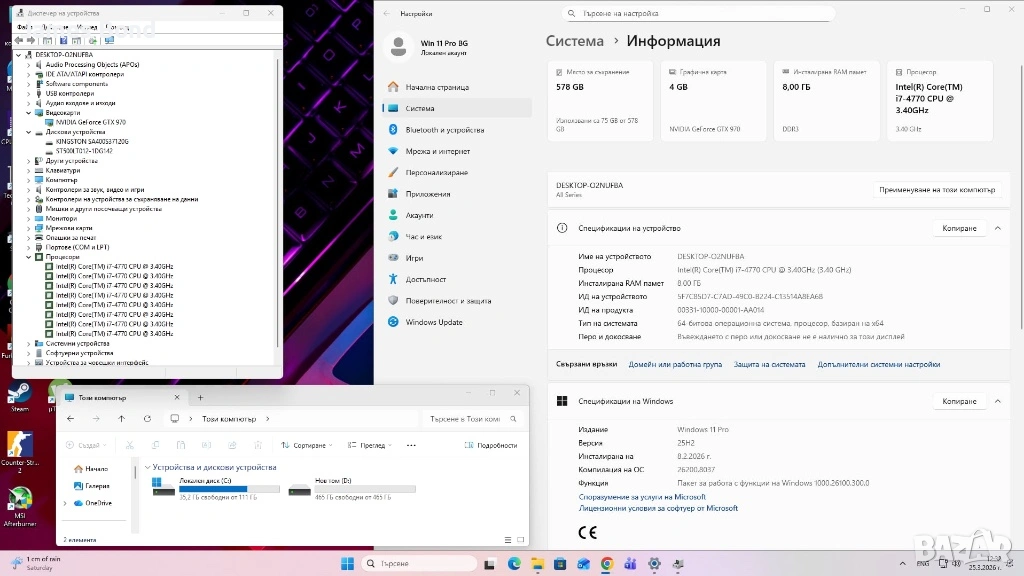Screen dimensions: 1024x576
Task: Go up one folder in File Explorer
Action: (121, 419)
